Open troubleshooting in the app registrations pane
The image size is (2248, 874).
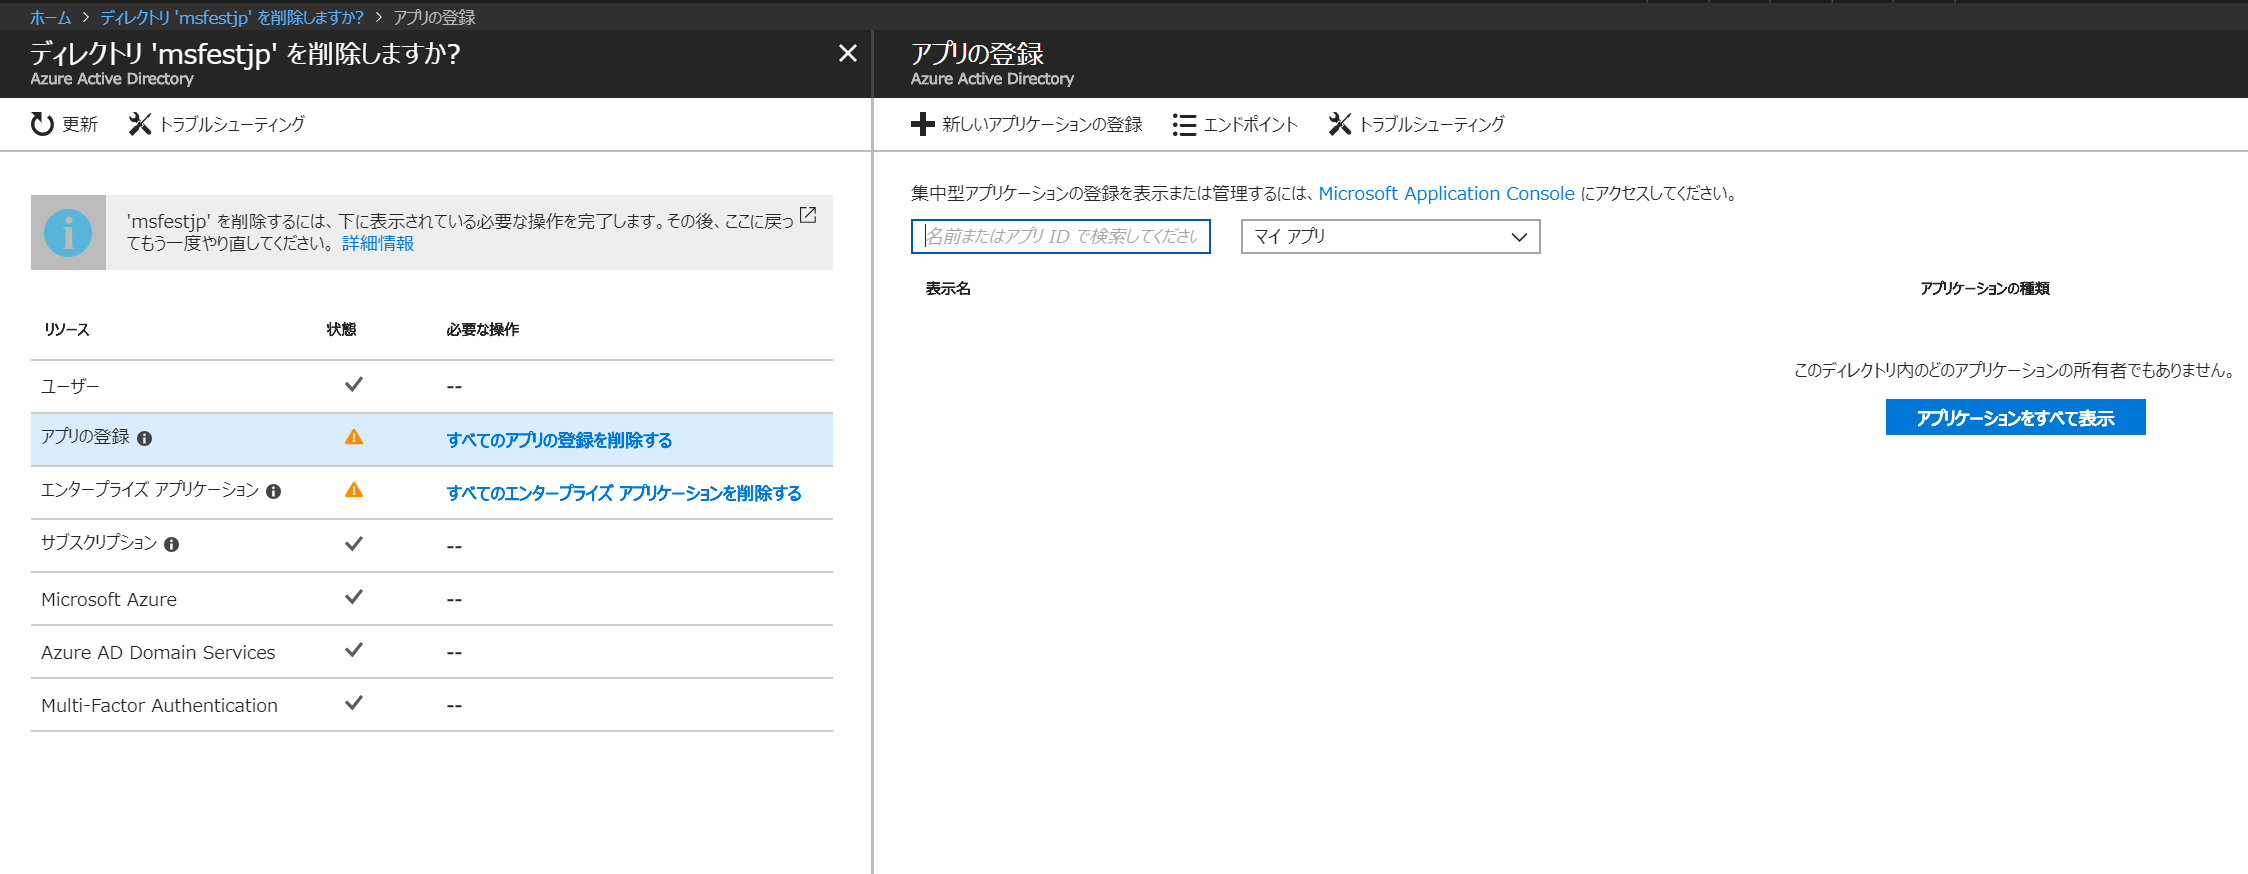click(1339, 124)
